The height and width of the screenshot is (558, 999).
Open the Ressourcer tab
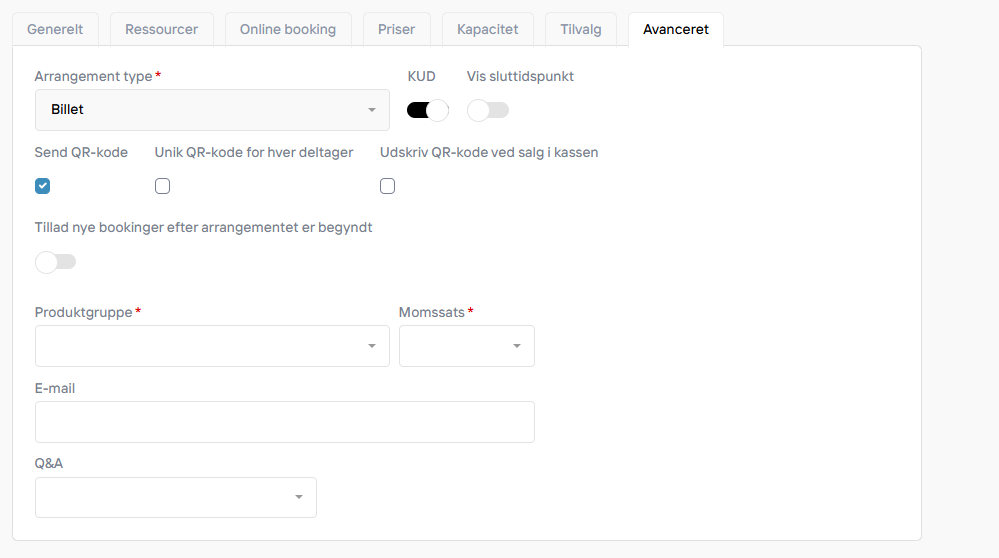click(x=162, y=29)
